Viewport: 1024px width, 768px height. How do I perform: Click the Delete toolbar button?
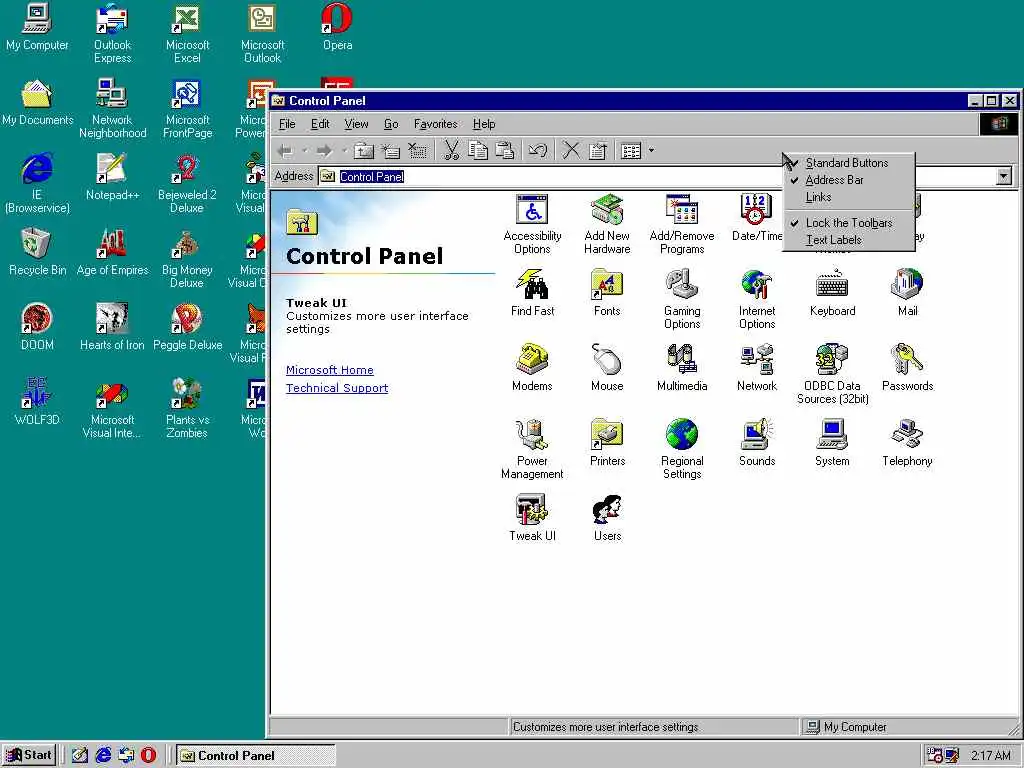[x=571, y=151]
